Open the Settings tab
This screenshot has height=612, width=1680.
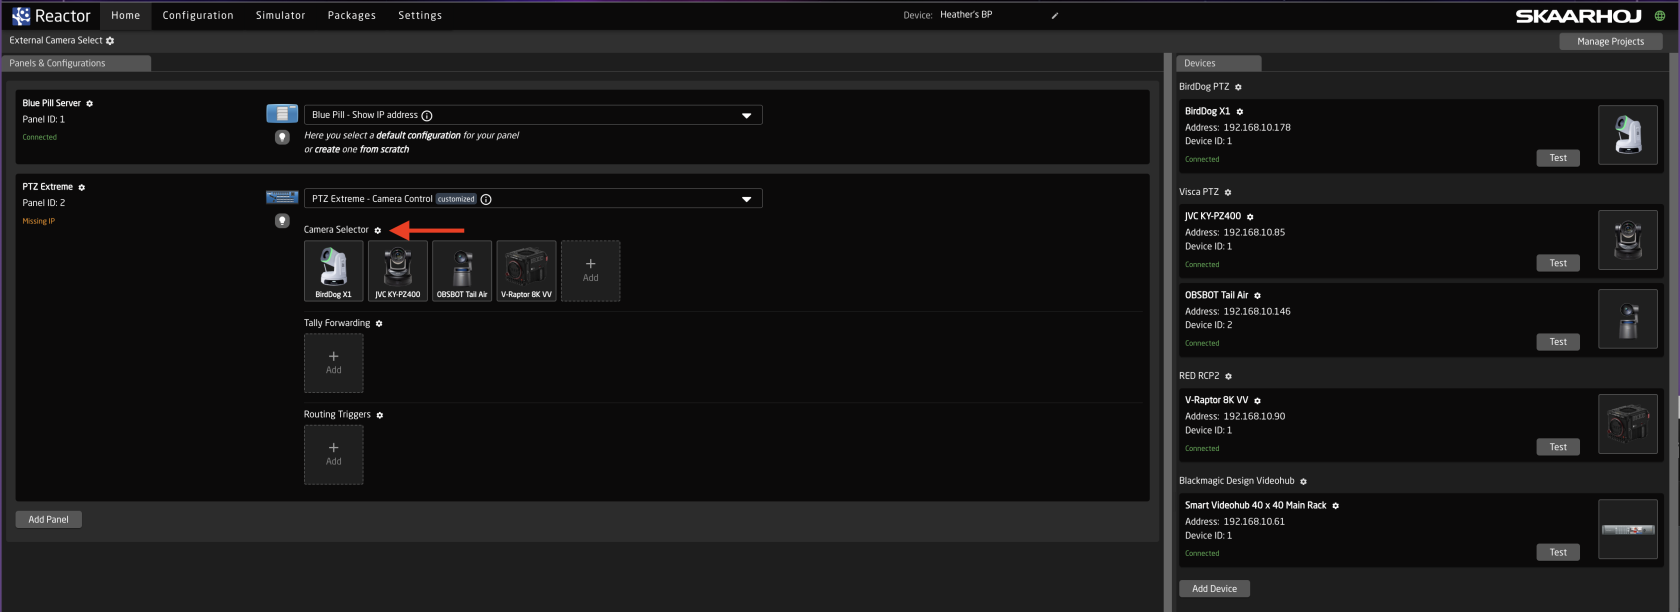pyautogui.click(x=420, y=16)
